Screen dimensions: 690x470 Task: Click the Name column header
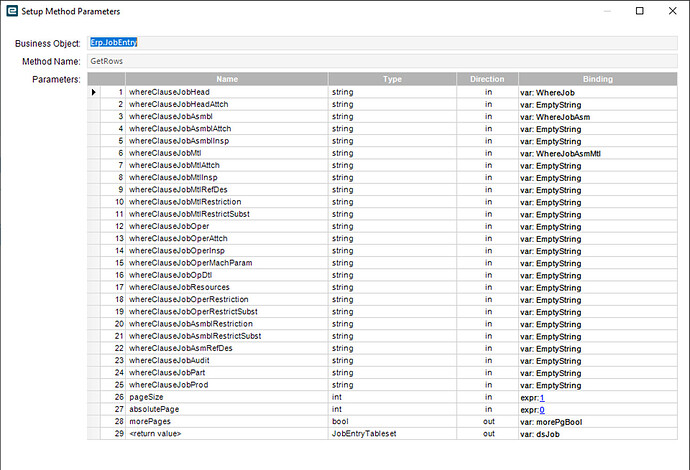pyautogui.click(x=227, y=79)
